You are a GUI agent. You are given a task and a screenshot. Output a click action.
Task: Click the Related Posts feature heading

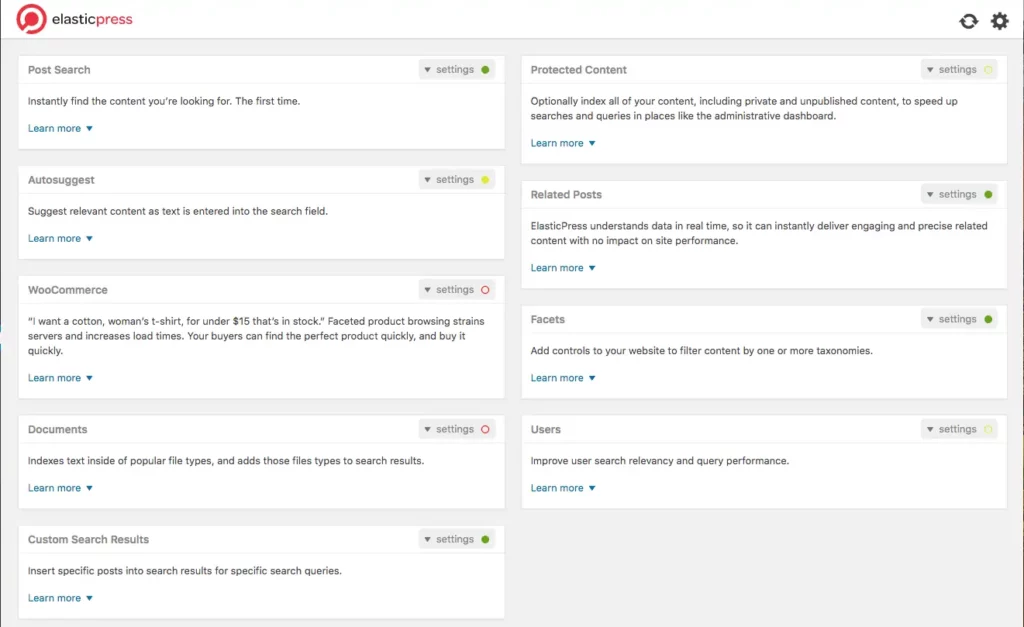[x=566, y=195]
